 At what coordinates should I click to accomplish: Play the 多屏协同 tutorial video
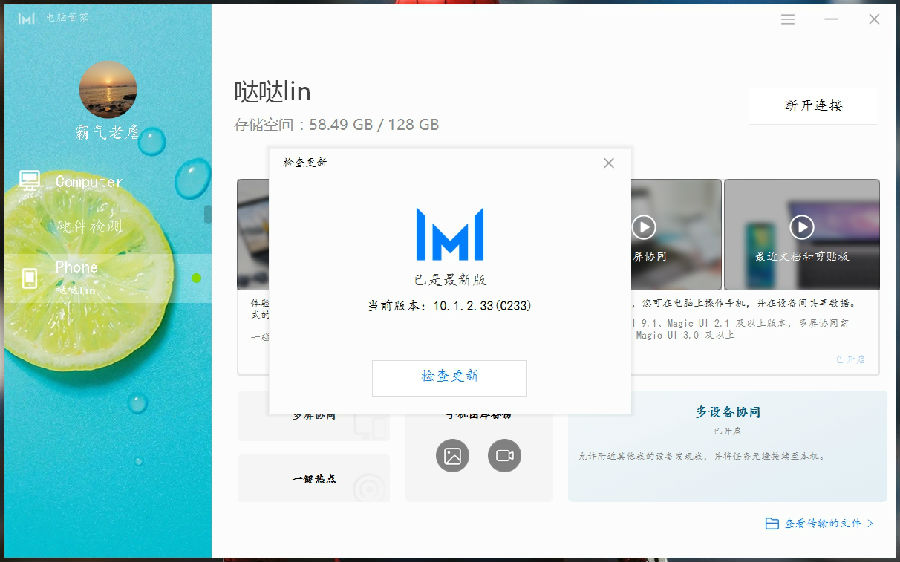(x=643, y=228)
